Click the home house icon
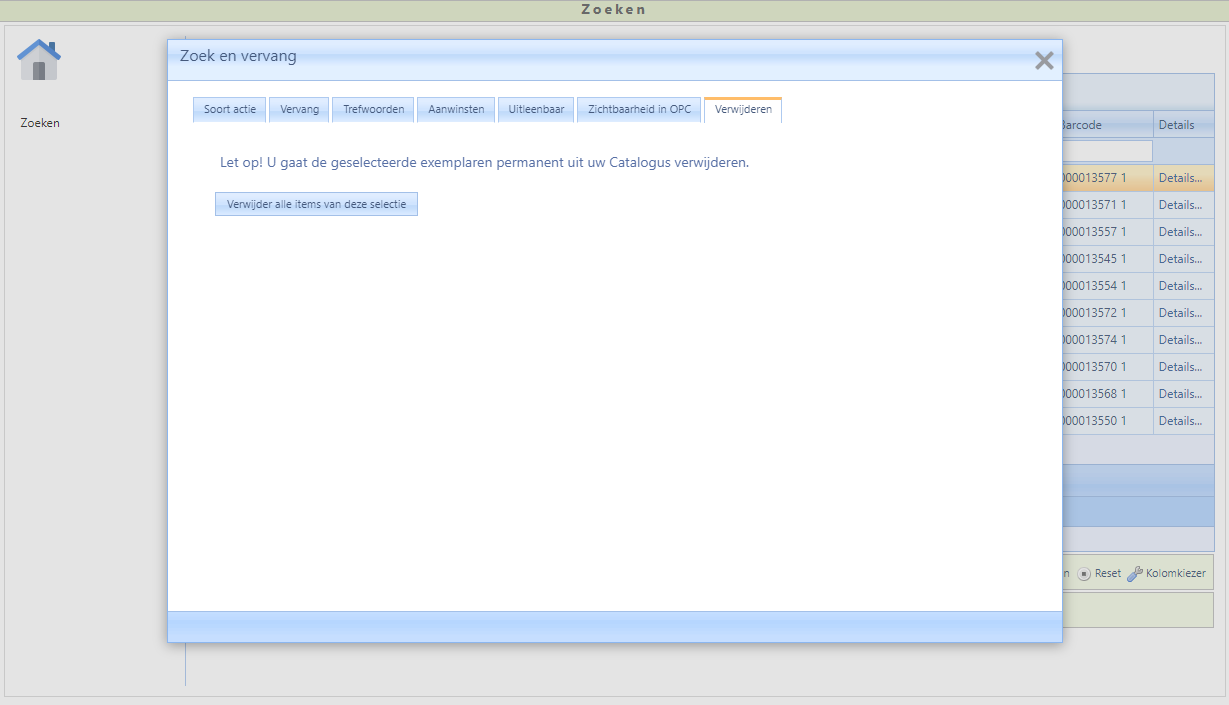 [39, 61]
